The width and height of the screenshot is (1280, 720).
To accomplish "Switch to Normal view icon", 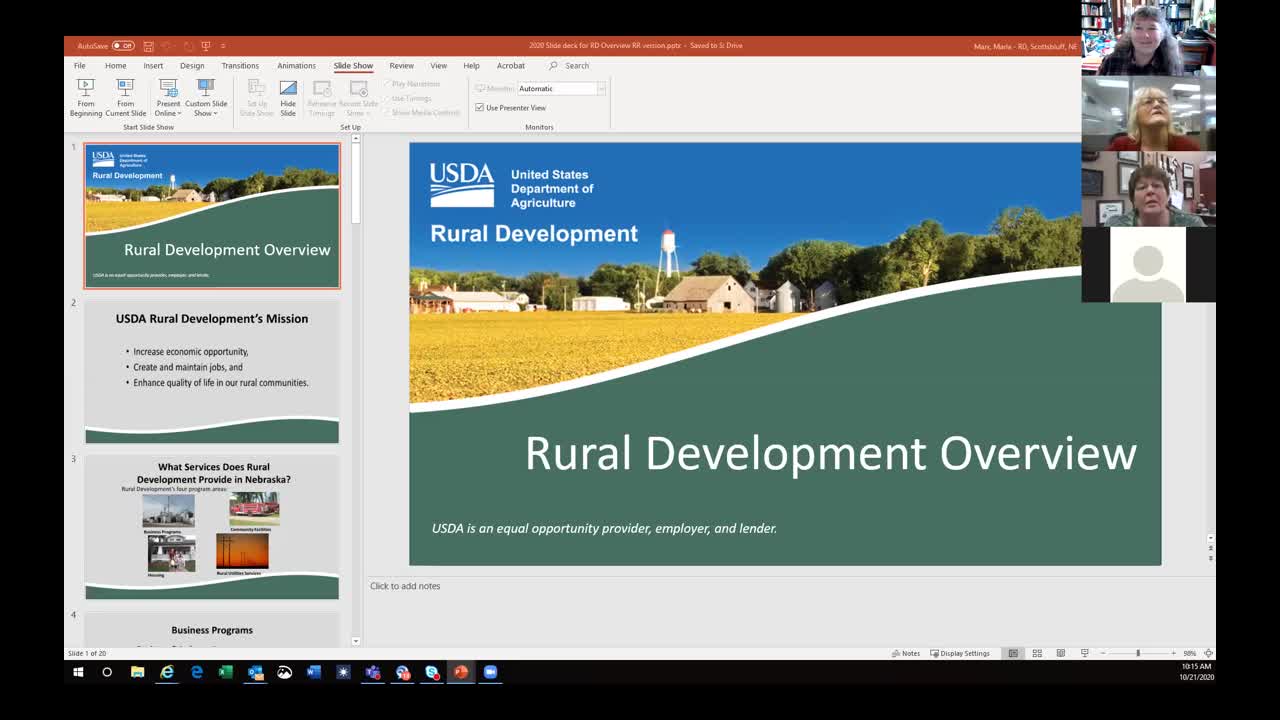I will click(1013, 653).
